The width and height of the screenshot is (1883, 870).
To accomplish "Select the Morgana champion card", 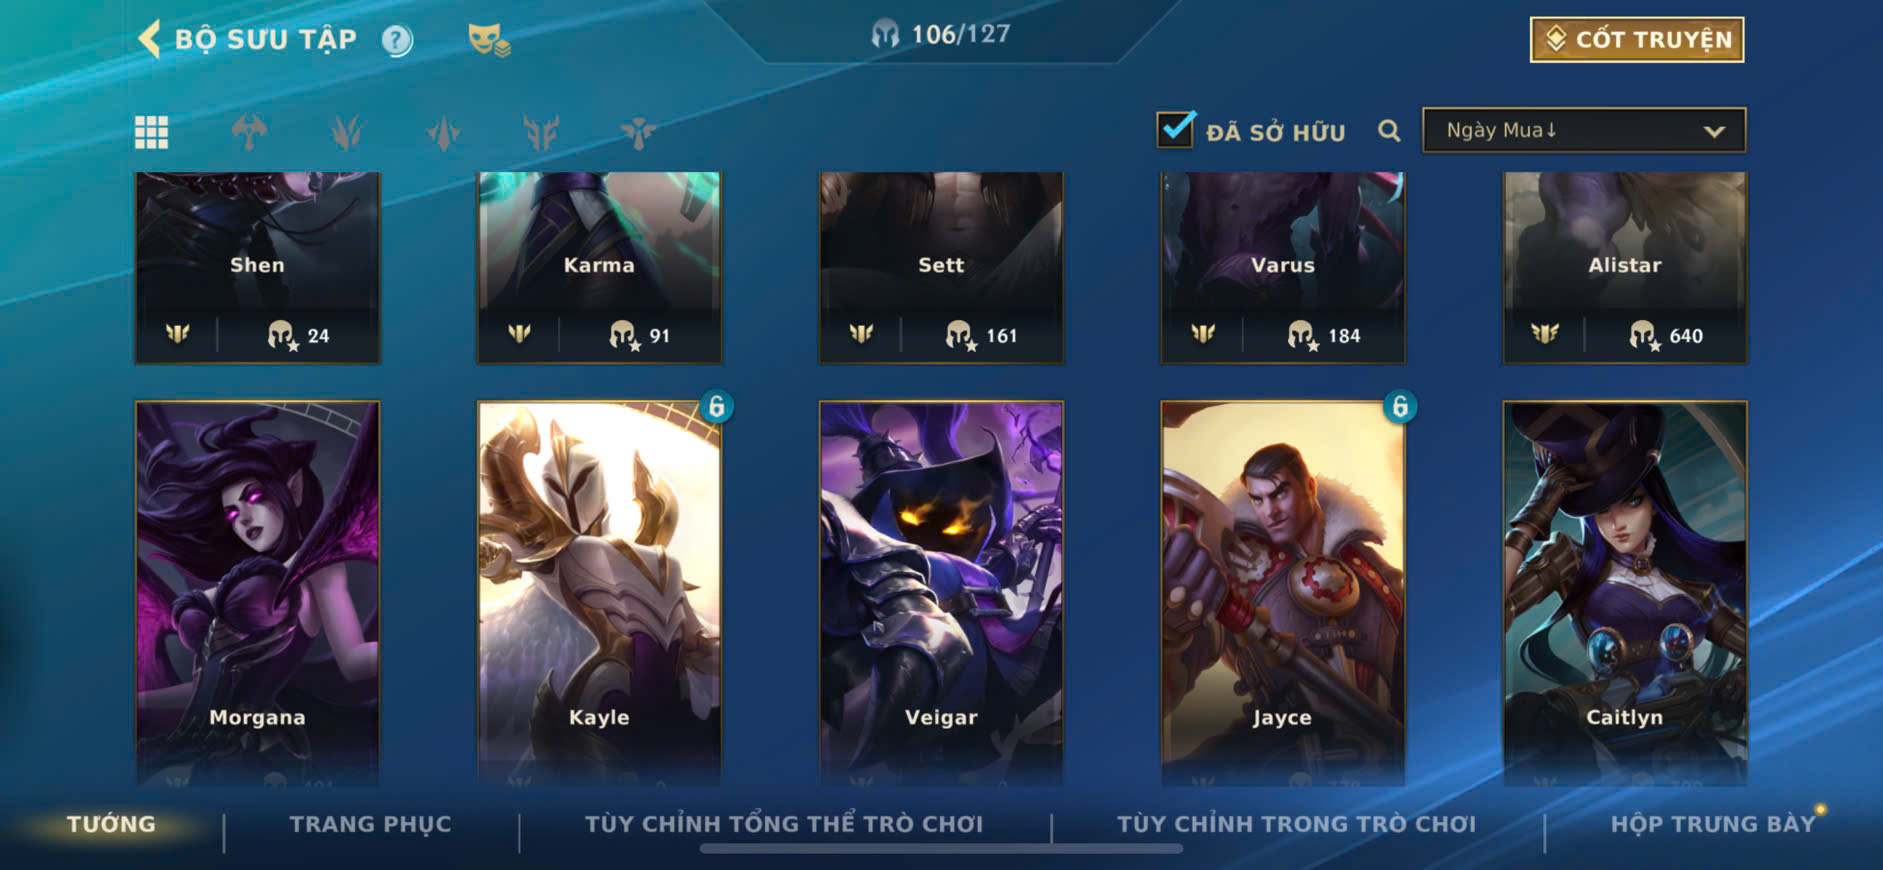I will coord(257,593).
